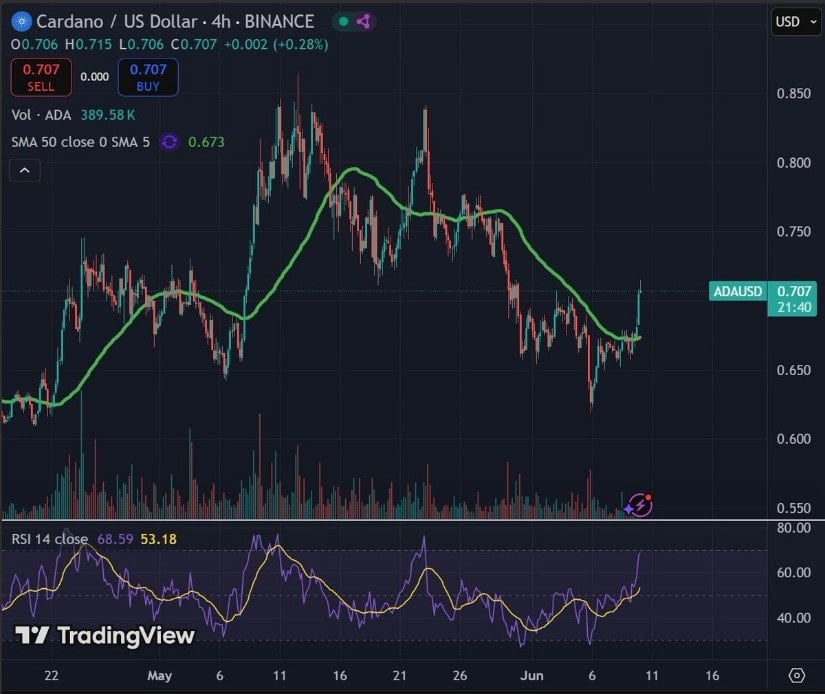Click the Cardano / US Dollar symbol title
The width and height of the screenshot is (825, 694).
[x=117, y=22]
